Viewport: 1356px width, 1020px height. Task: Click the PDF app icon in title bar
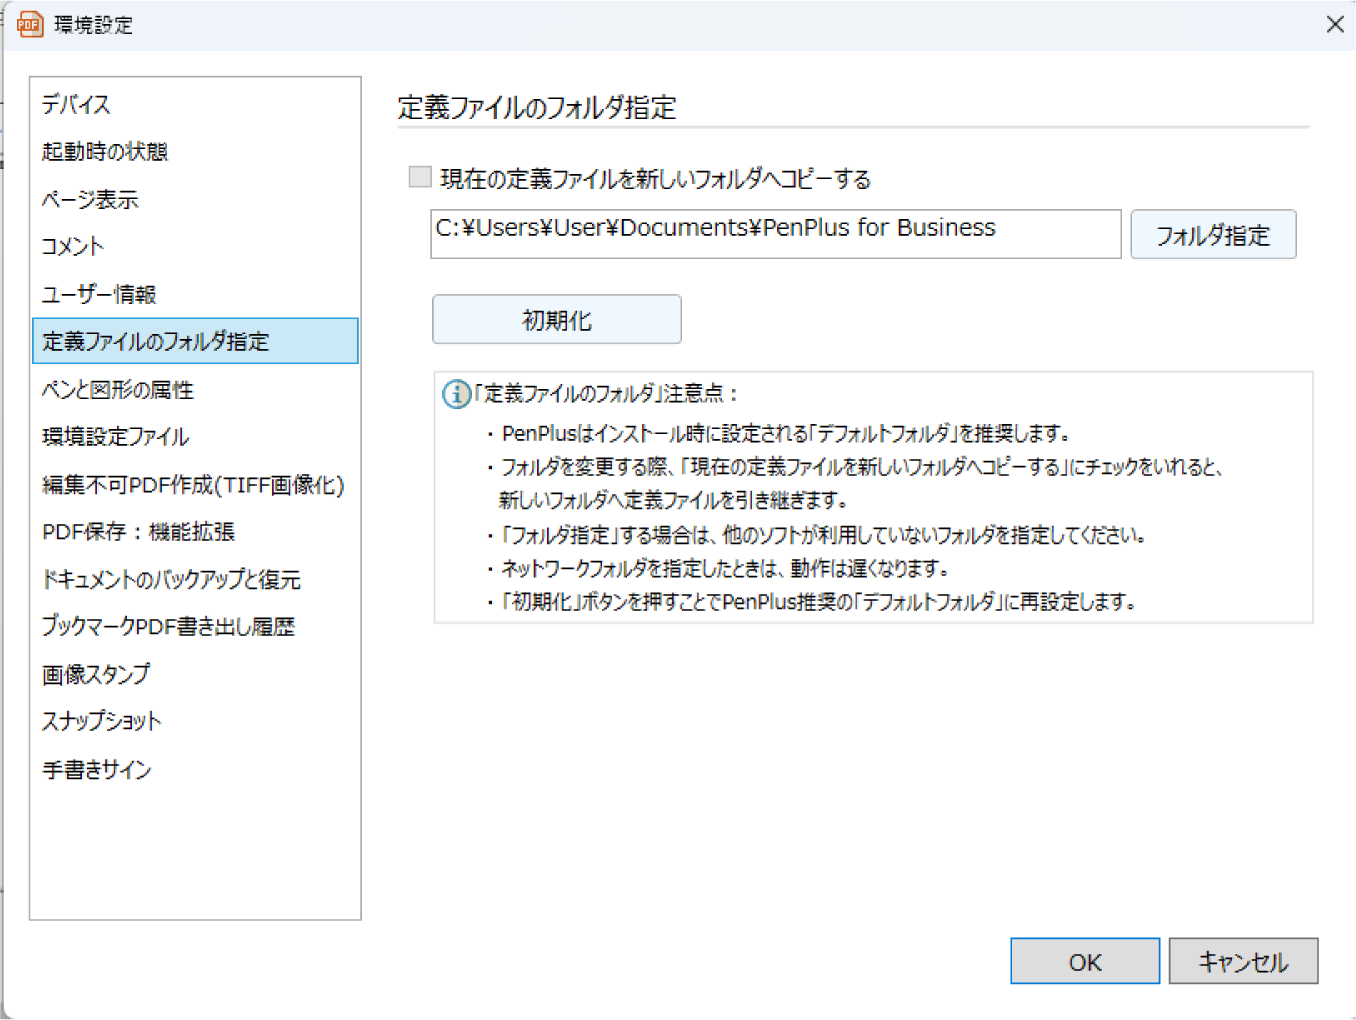click(30, 24)
